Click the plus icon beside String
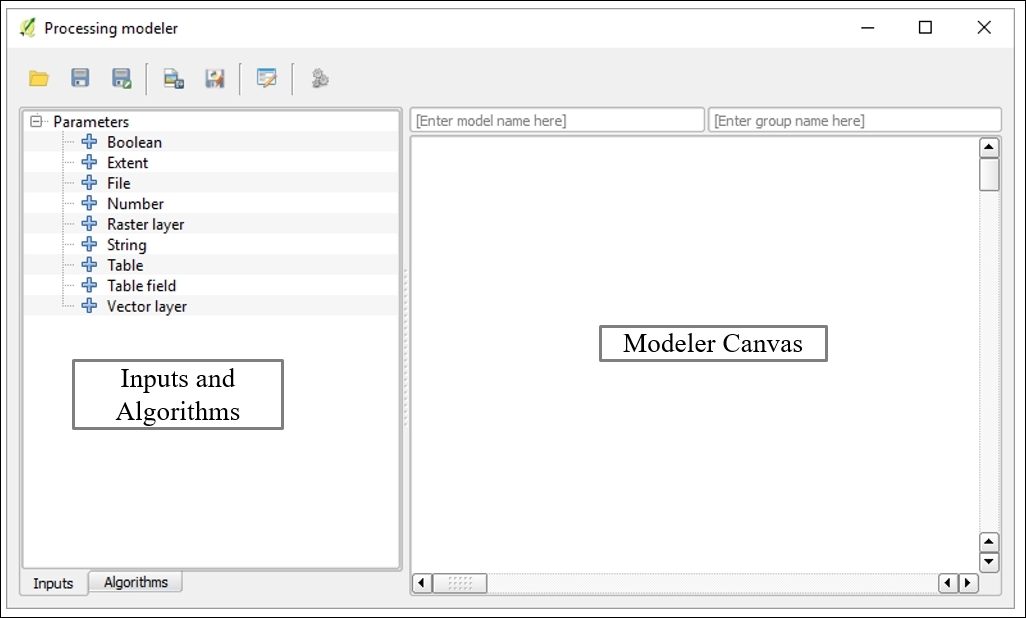This screenshot has height=618, width=1026. coord(90,244)
